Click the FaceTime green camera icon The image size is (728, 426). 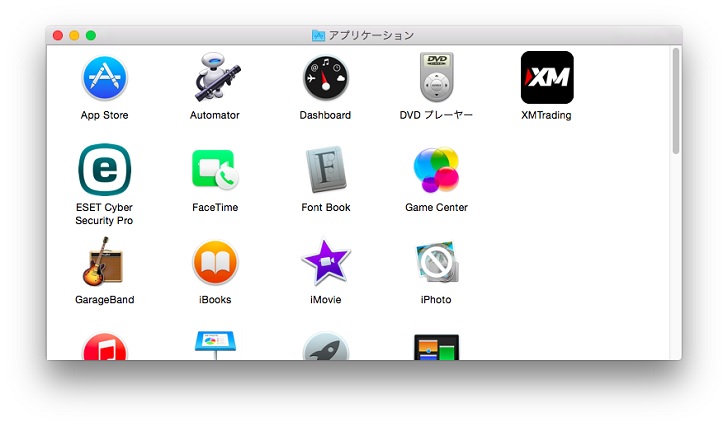coord(215,170)
